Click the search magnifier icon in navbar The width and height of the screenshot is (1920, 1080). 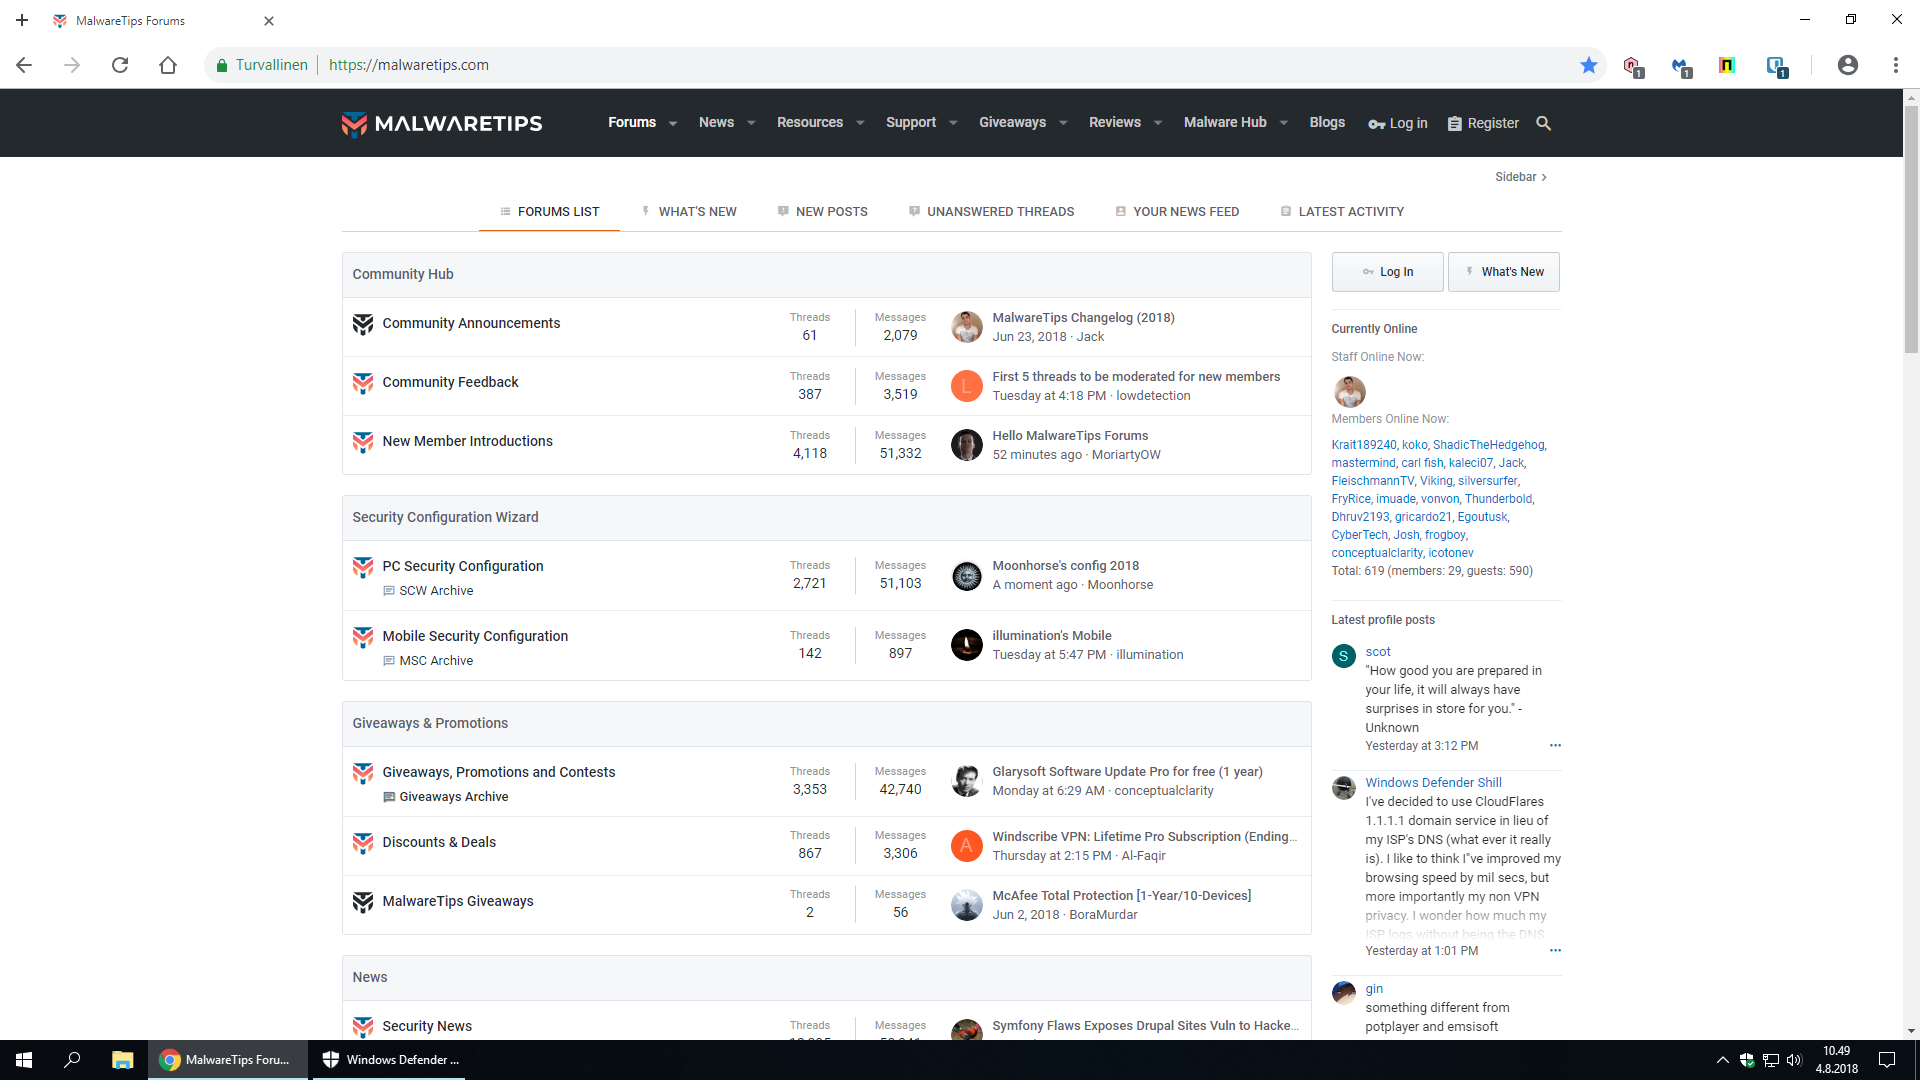tap(1543, 123)
